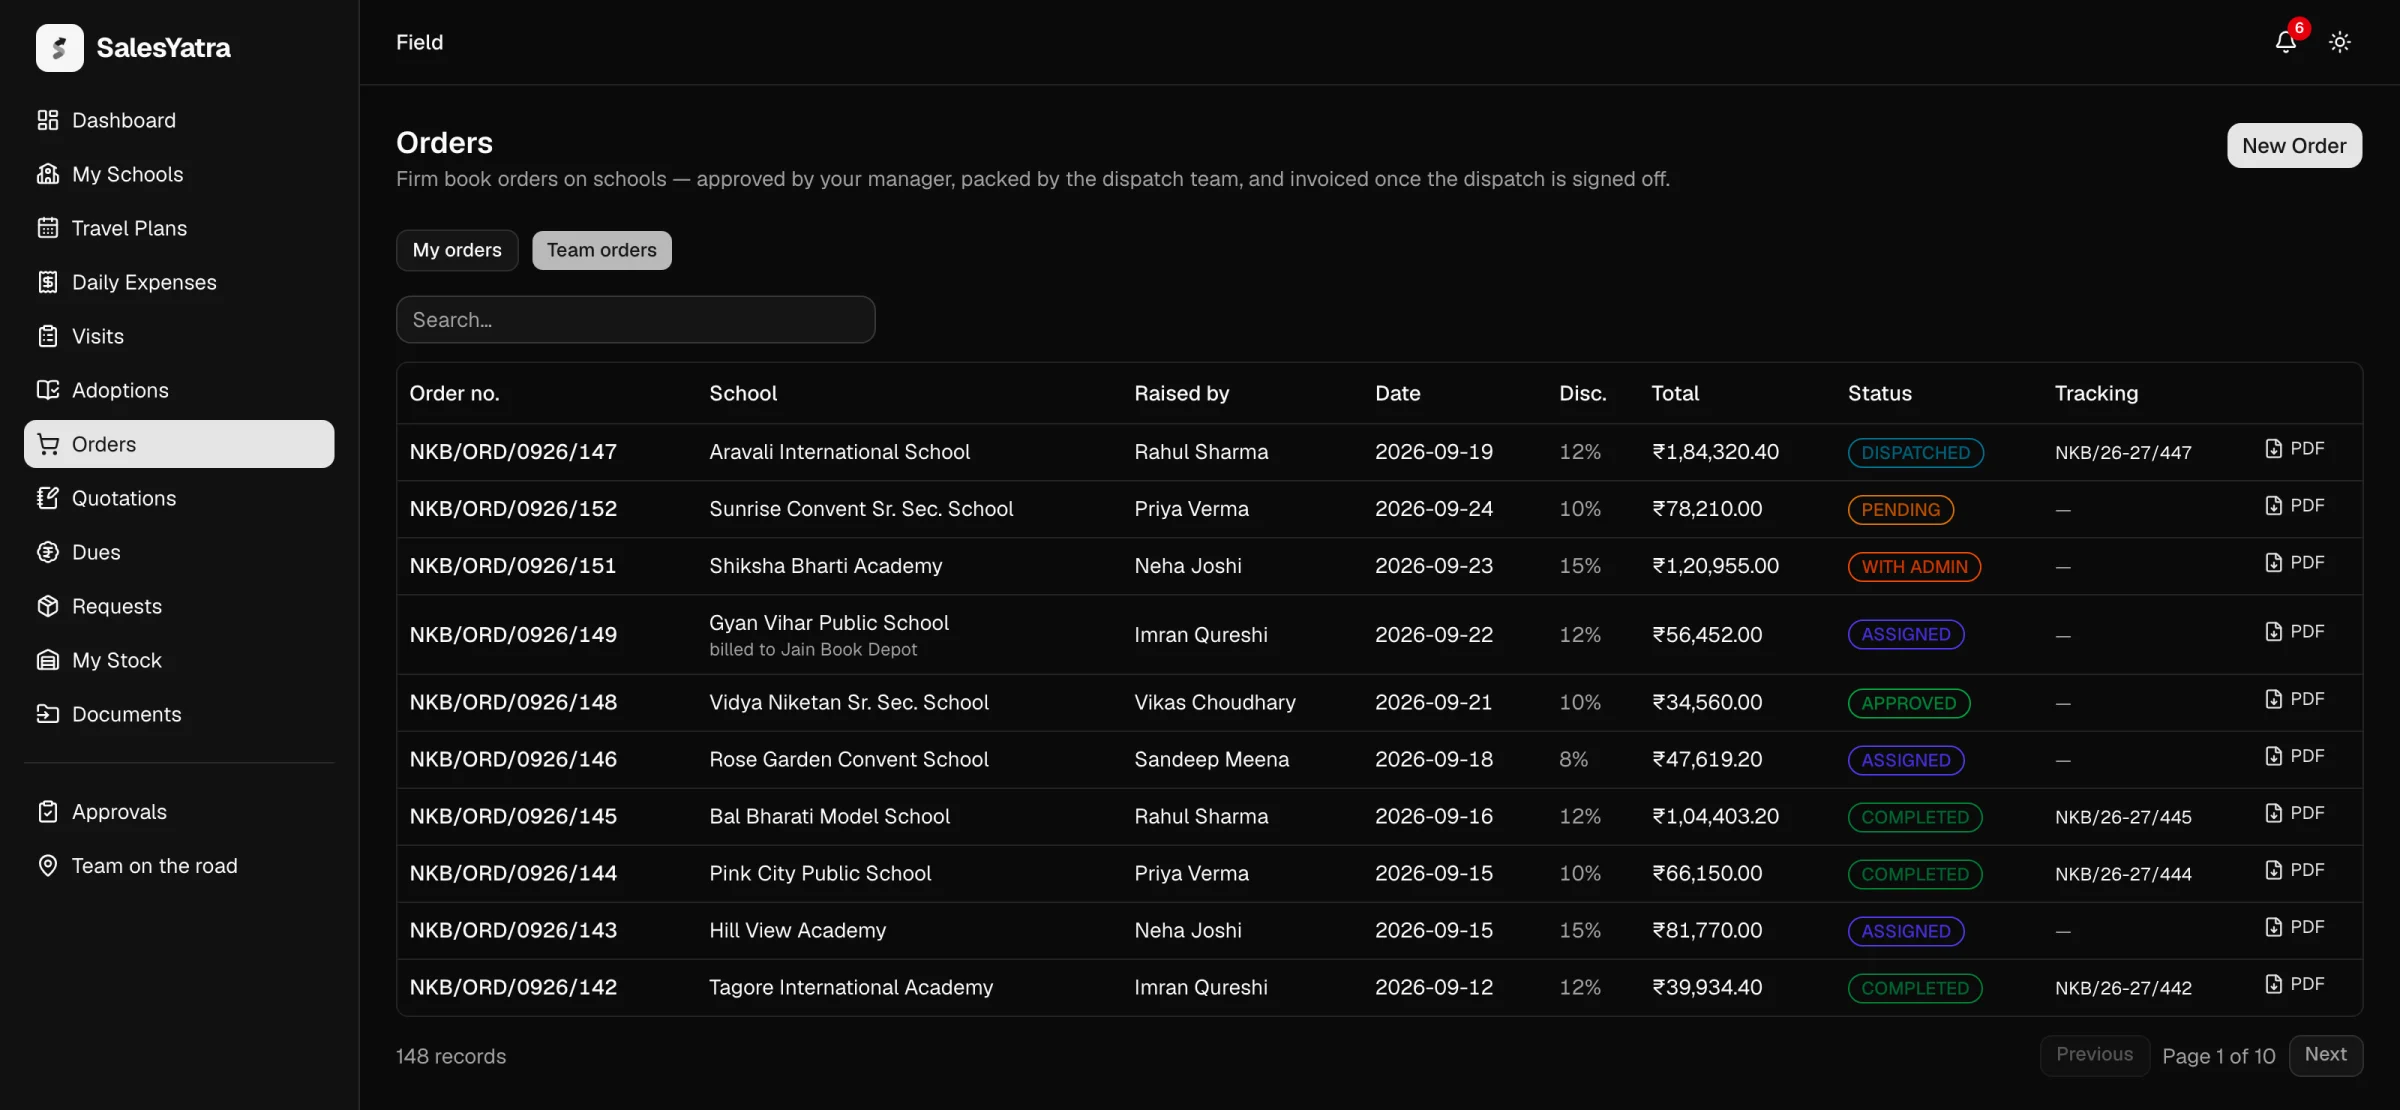Focus the Search orders field

pos(636,320)
